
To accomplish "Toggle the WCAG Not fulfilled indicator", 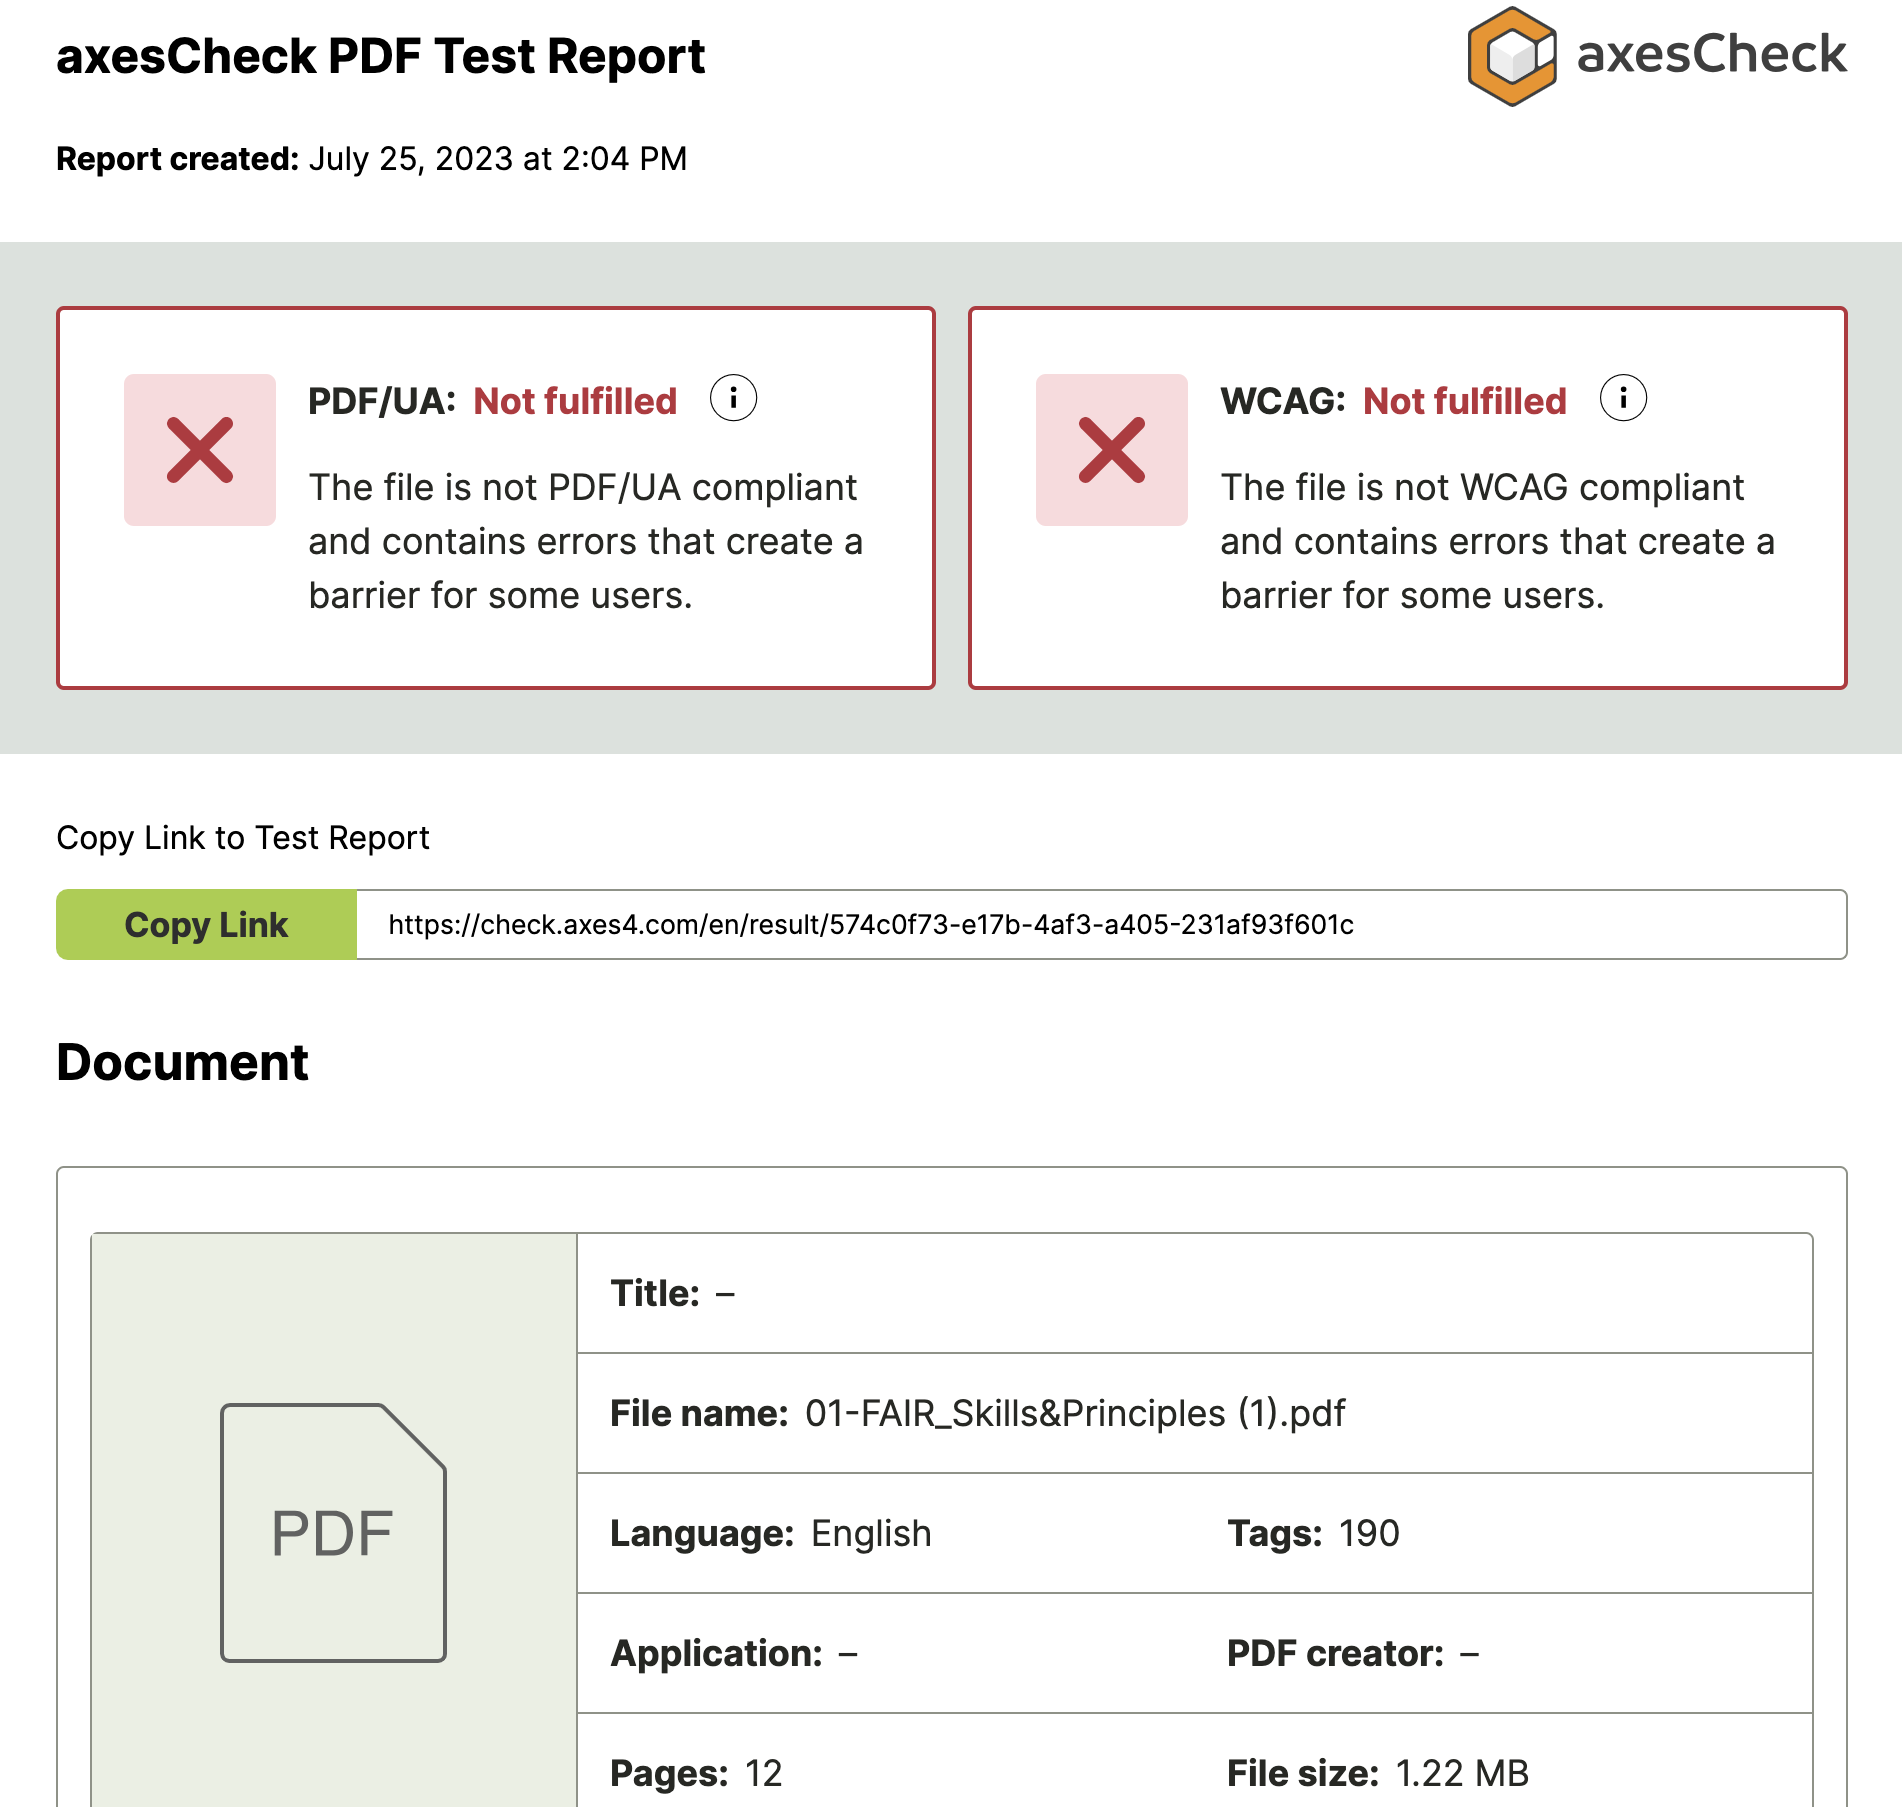I will click(1463, 399).
